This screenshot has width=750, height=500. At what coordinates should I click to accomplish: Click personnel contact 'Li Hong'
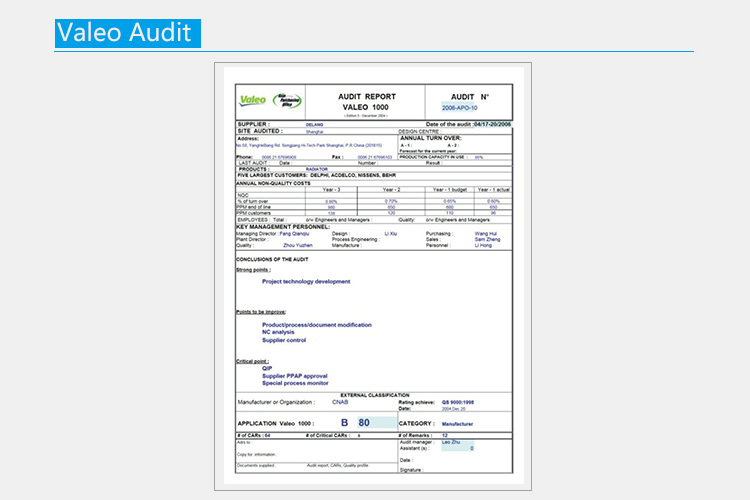click(483, 245)
